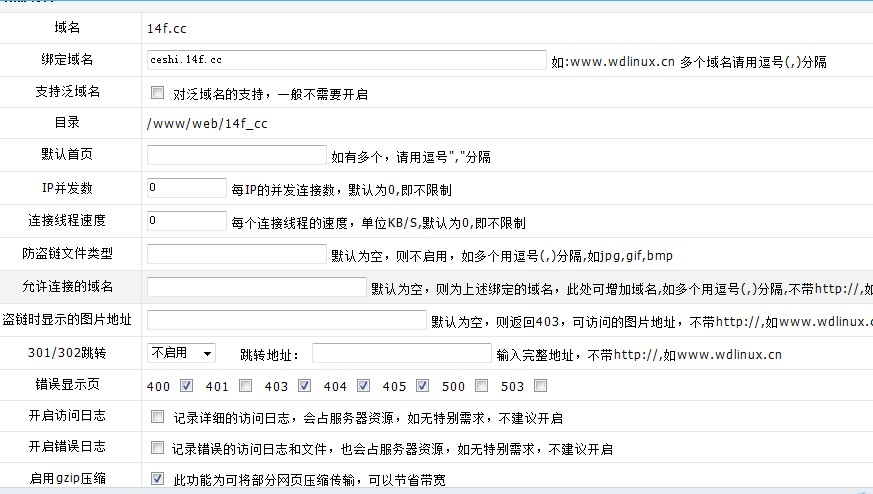This screenshot has width=873, height=494.
Task: Uncheck the 启用gzip压缩 checkbox
Action: coord(157,479)
